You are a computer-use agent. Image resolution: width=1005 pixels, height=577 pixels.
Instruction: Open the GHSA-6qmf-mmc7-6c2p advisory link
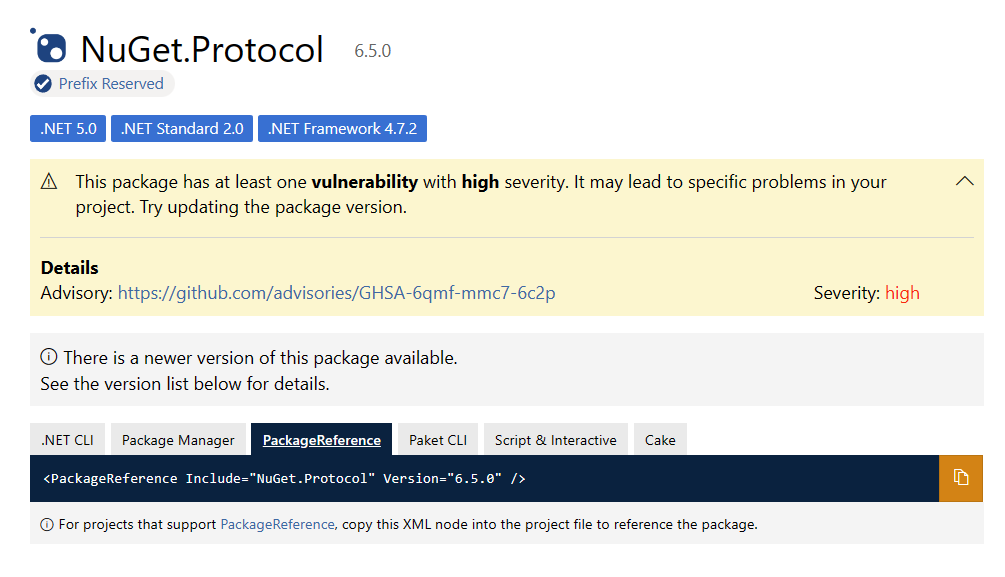tap(336, 292)
